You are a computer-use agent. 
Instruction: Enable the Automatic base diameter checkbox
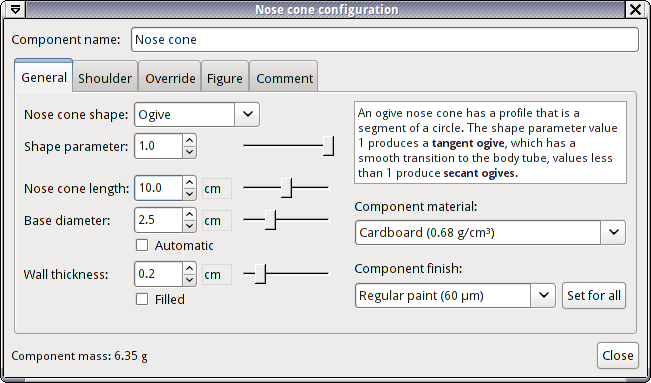pos(142,246)
